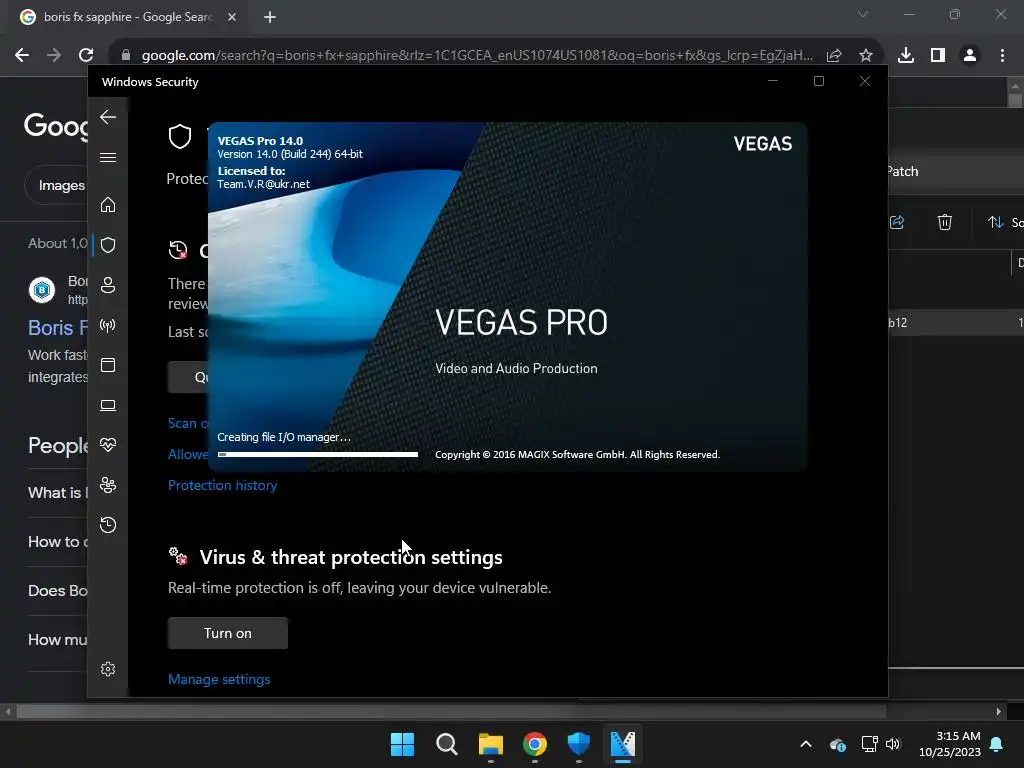Open Chrome three-dot menu
The width and height of the screenshot is (1024, 768).
click(x=1002, y=56)
